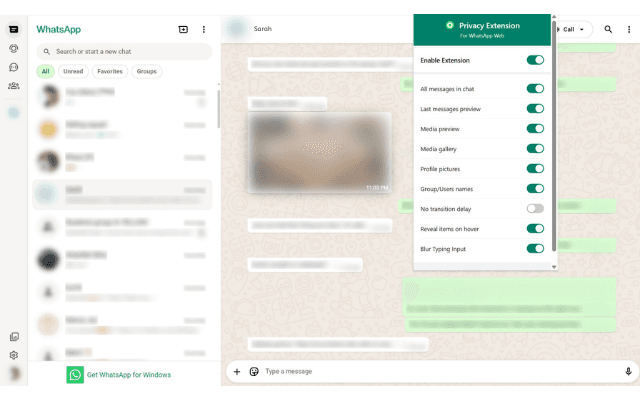Toggle Media gallery switch

[535, 149]
